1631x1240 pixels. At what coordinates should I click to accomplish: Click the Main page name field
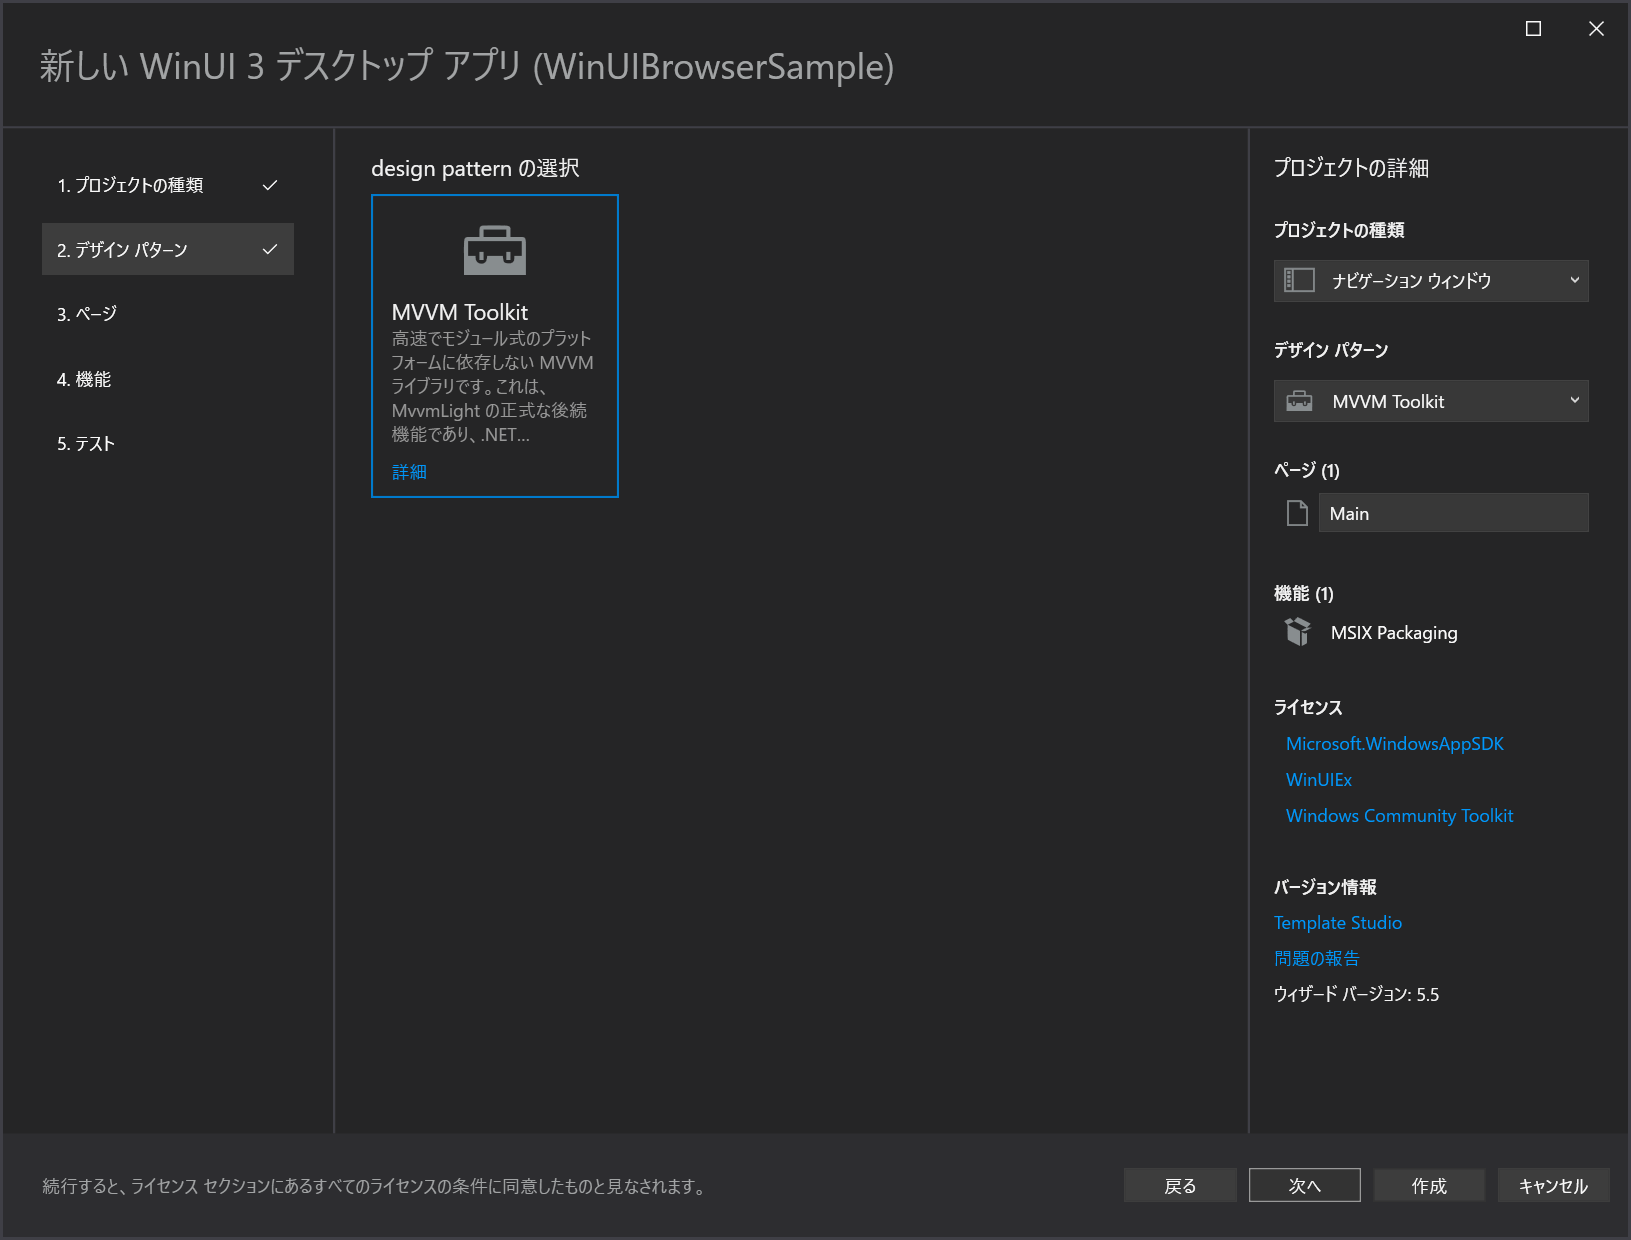[x=1453, y=512]
